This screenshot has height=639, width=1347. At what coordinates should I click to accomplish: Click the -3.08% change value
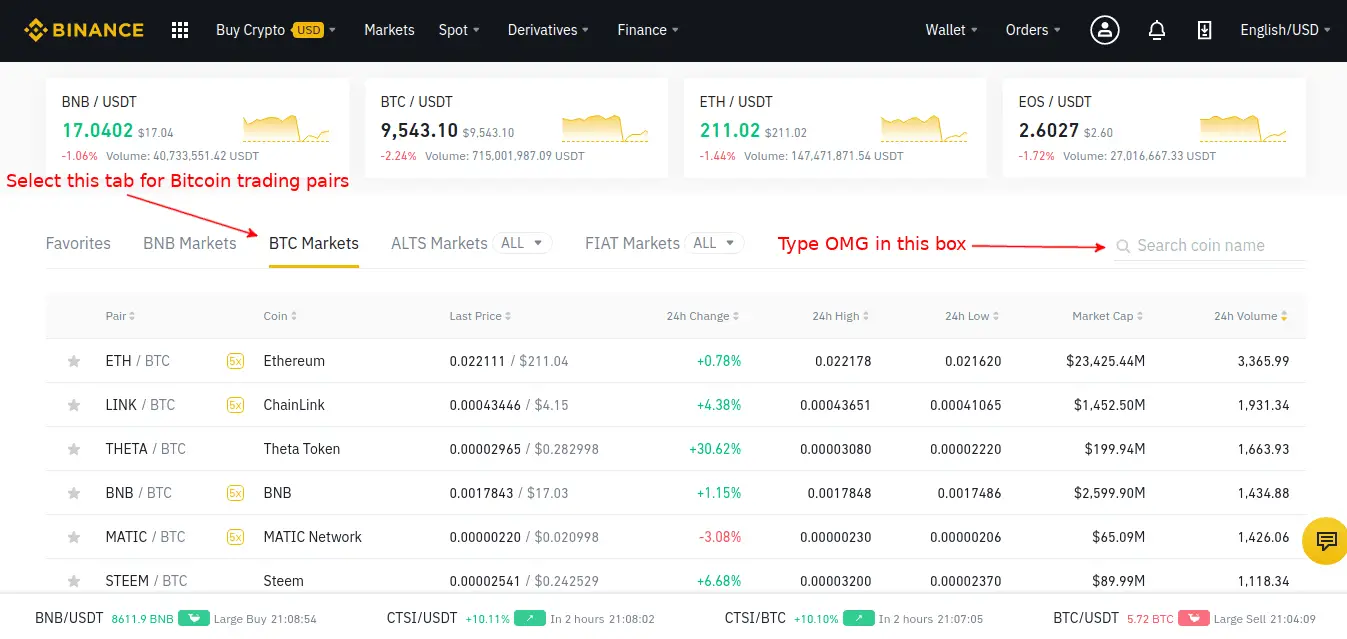tap(720, 537)
